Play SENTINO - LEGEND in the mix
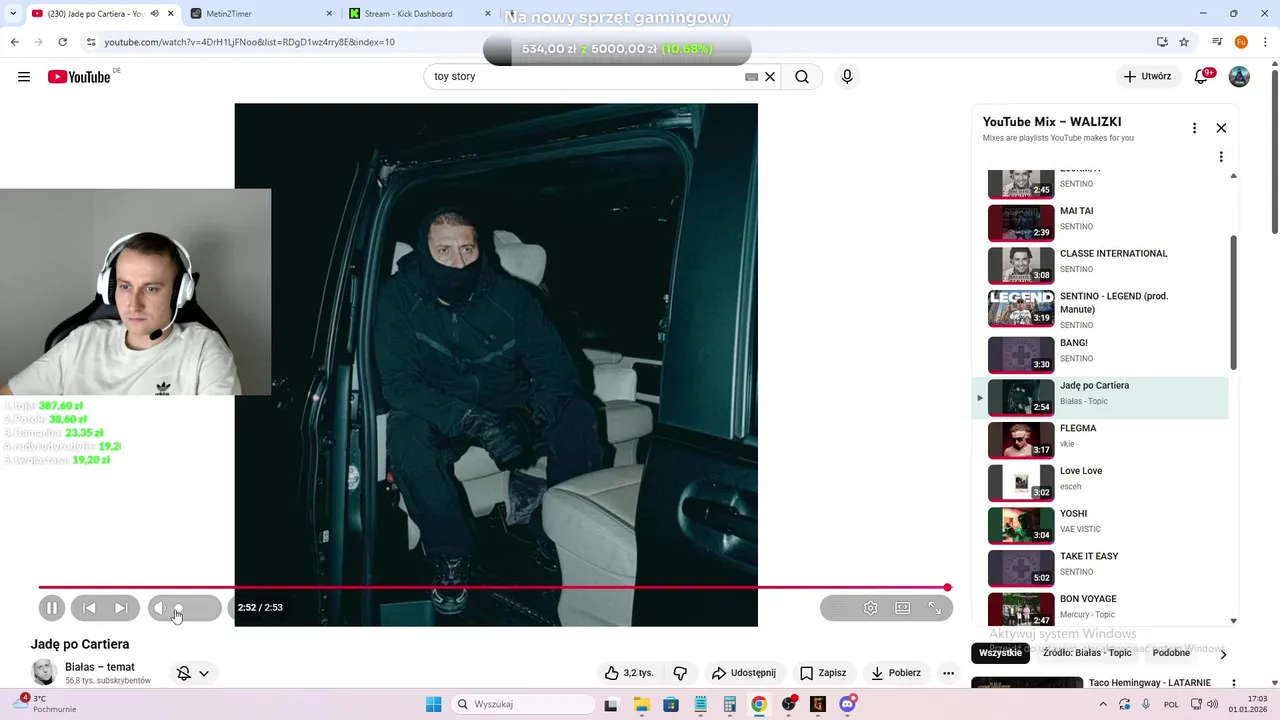 tap(1100, 309)
